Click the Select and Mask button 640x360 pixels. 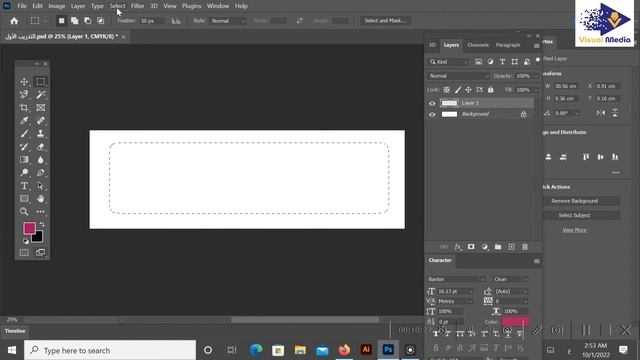pyautogui.click(x=385, y=20)
